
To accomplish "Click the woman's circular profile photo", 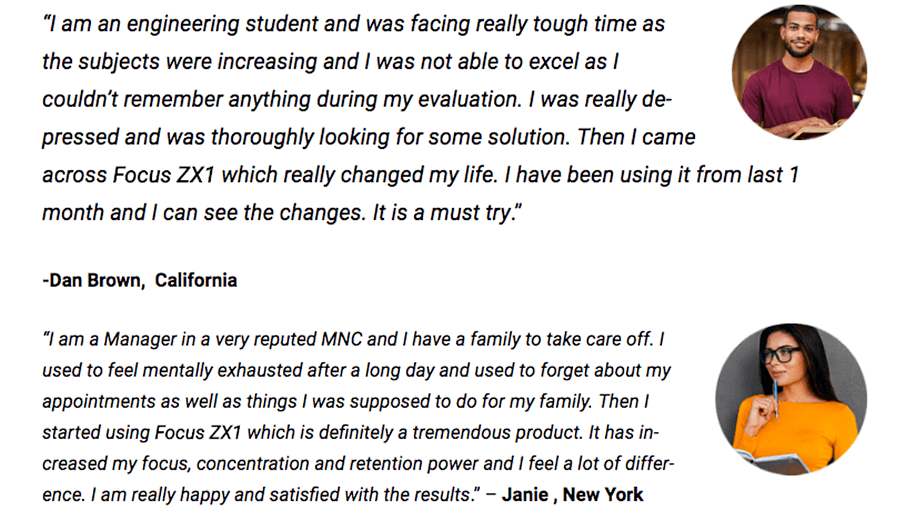I will (791, 400).
